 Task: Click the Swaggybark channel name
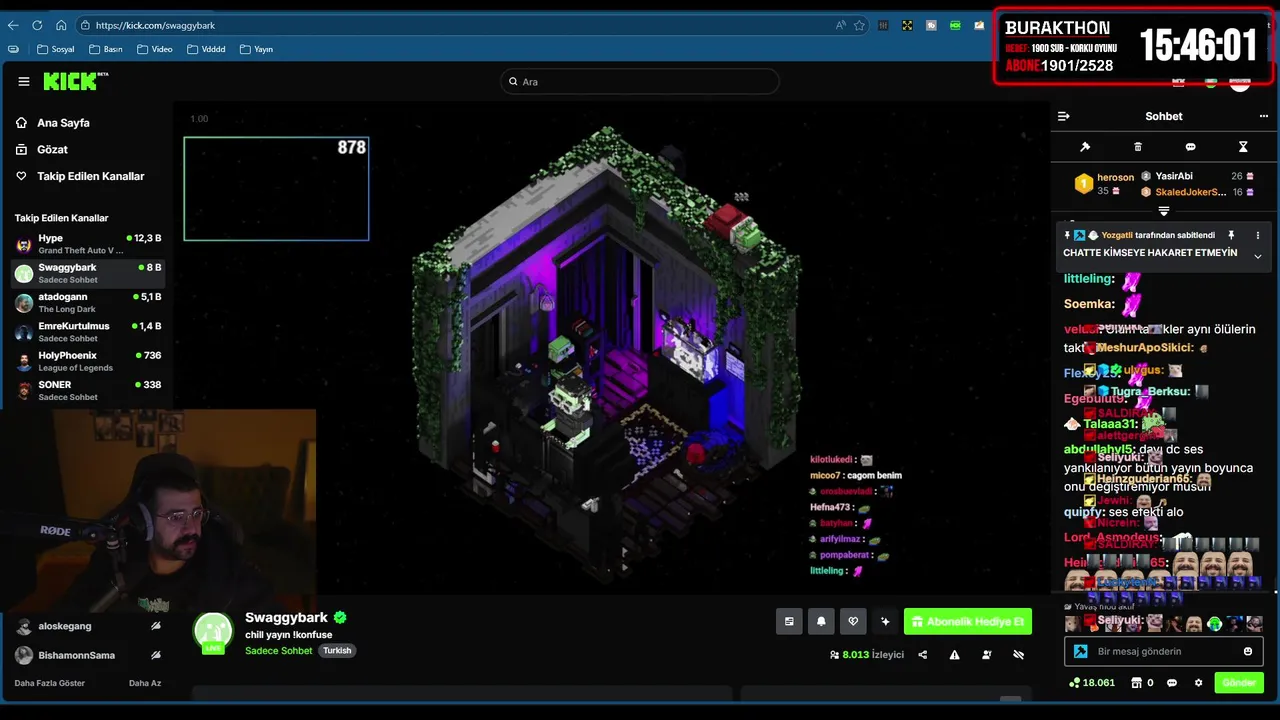coord(286,618)
